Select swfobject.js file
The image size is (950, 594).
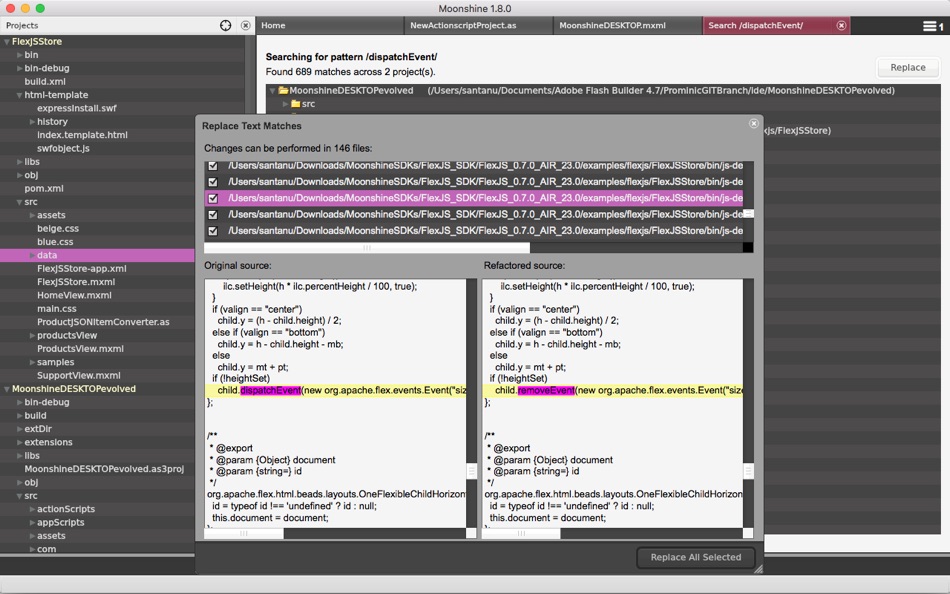63,148
